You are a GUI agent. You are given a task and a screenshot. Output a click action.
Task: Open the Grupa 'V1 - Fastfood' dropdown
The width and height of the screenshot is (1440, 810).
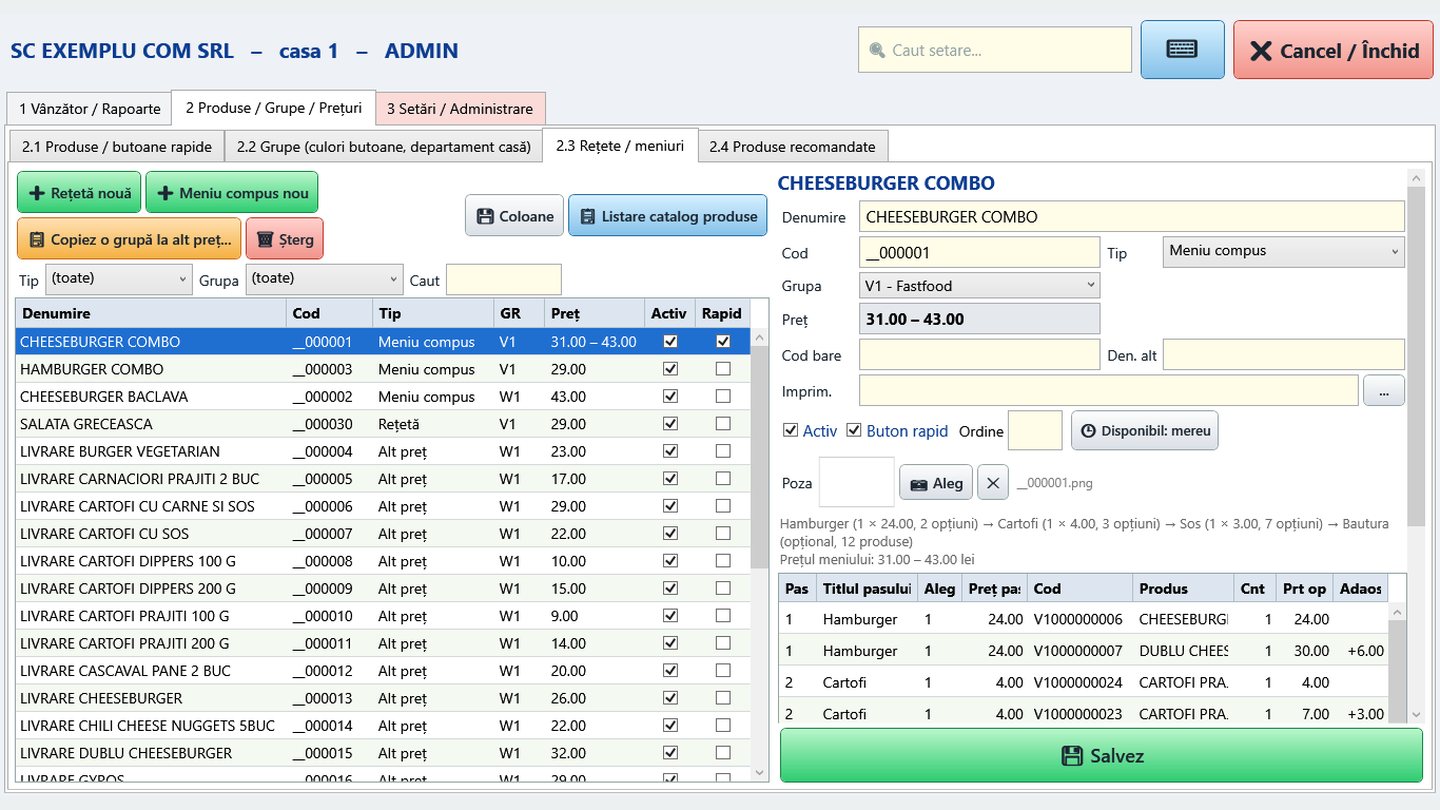click(x=979, y=285)
